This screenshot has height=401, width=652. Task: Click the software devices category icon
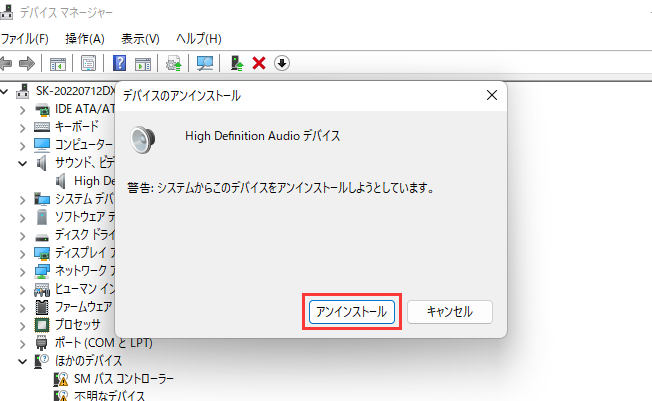(42, 217)
